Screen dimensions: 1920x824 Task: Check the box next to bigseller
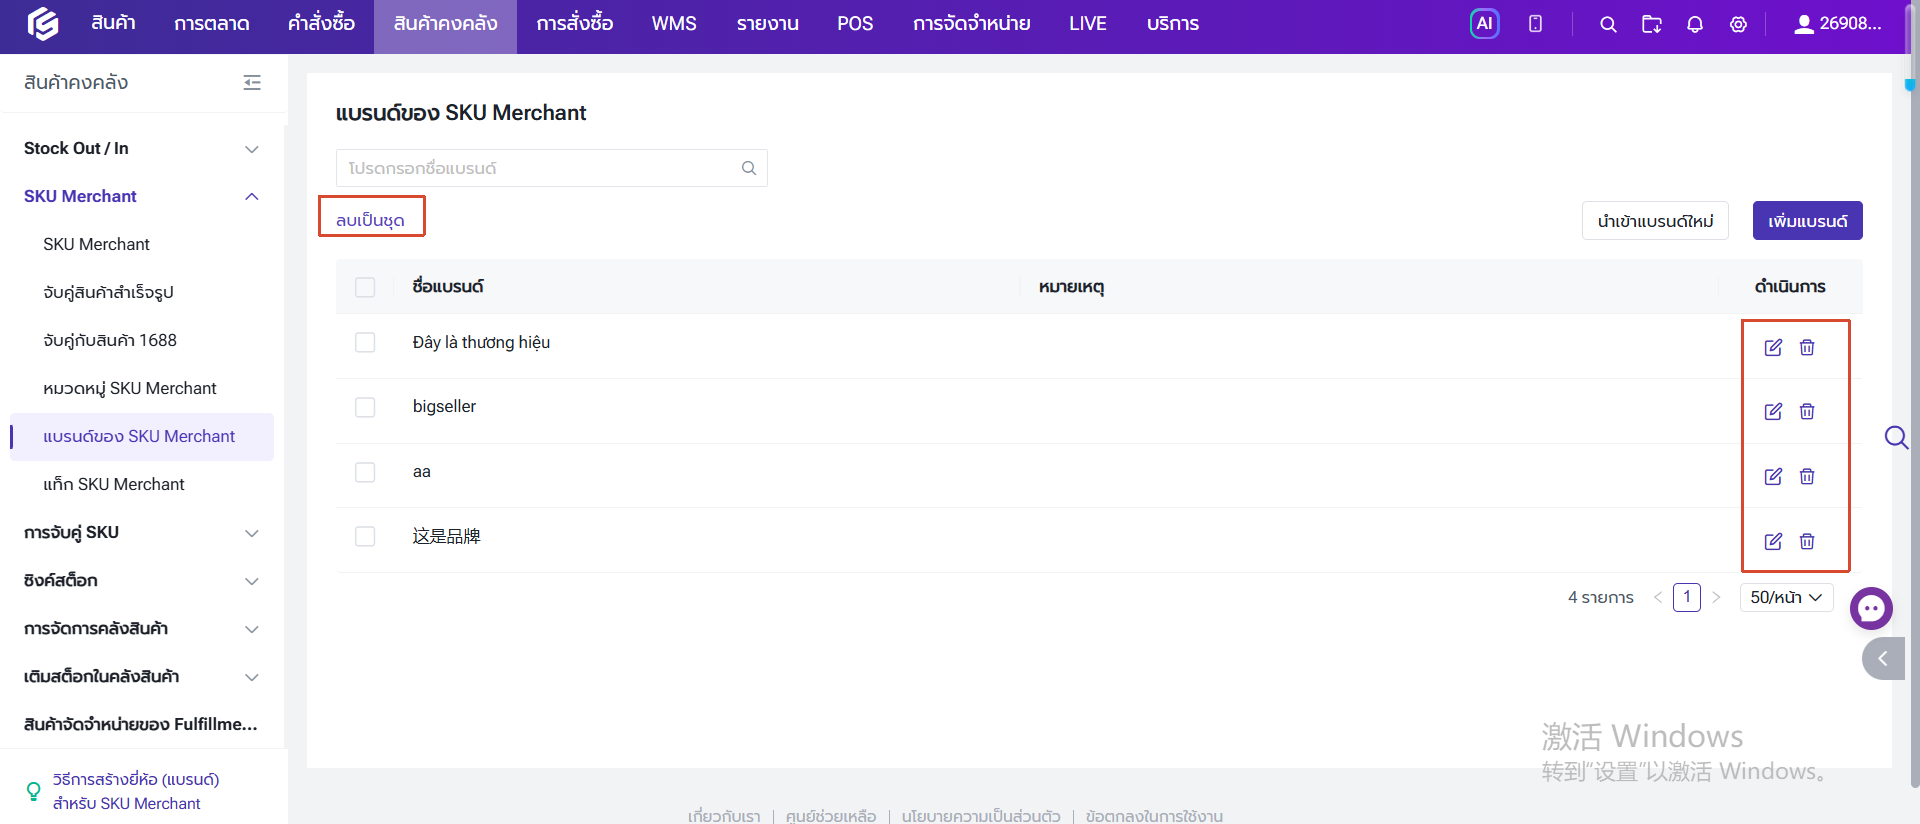(x=365, y=407)
